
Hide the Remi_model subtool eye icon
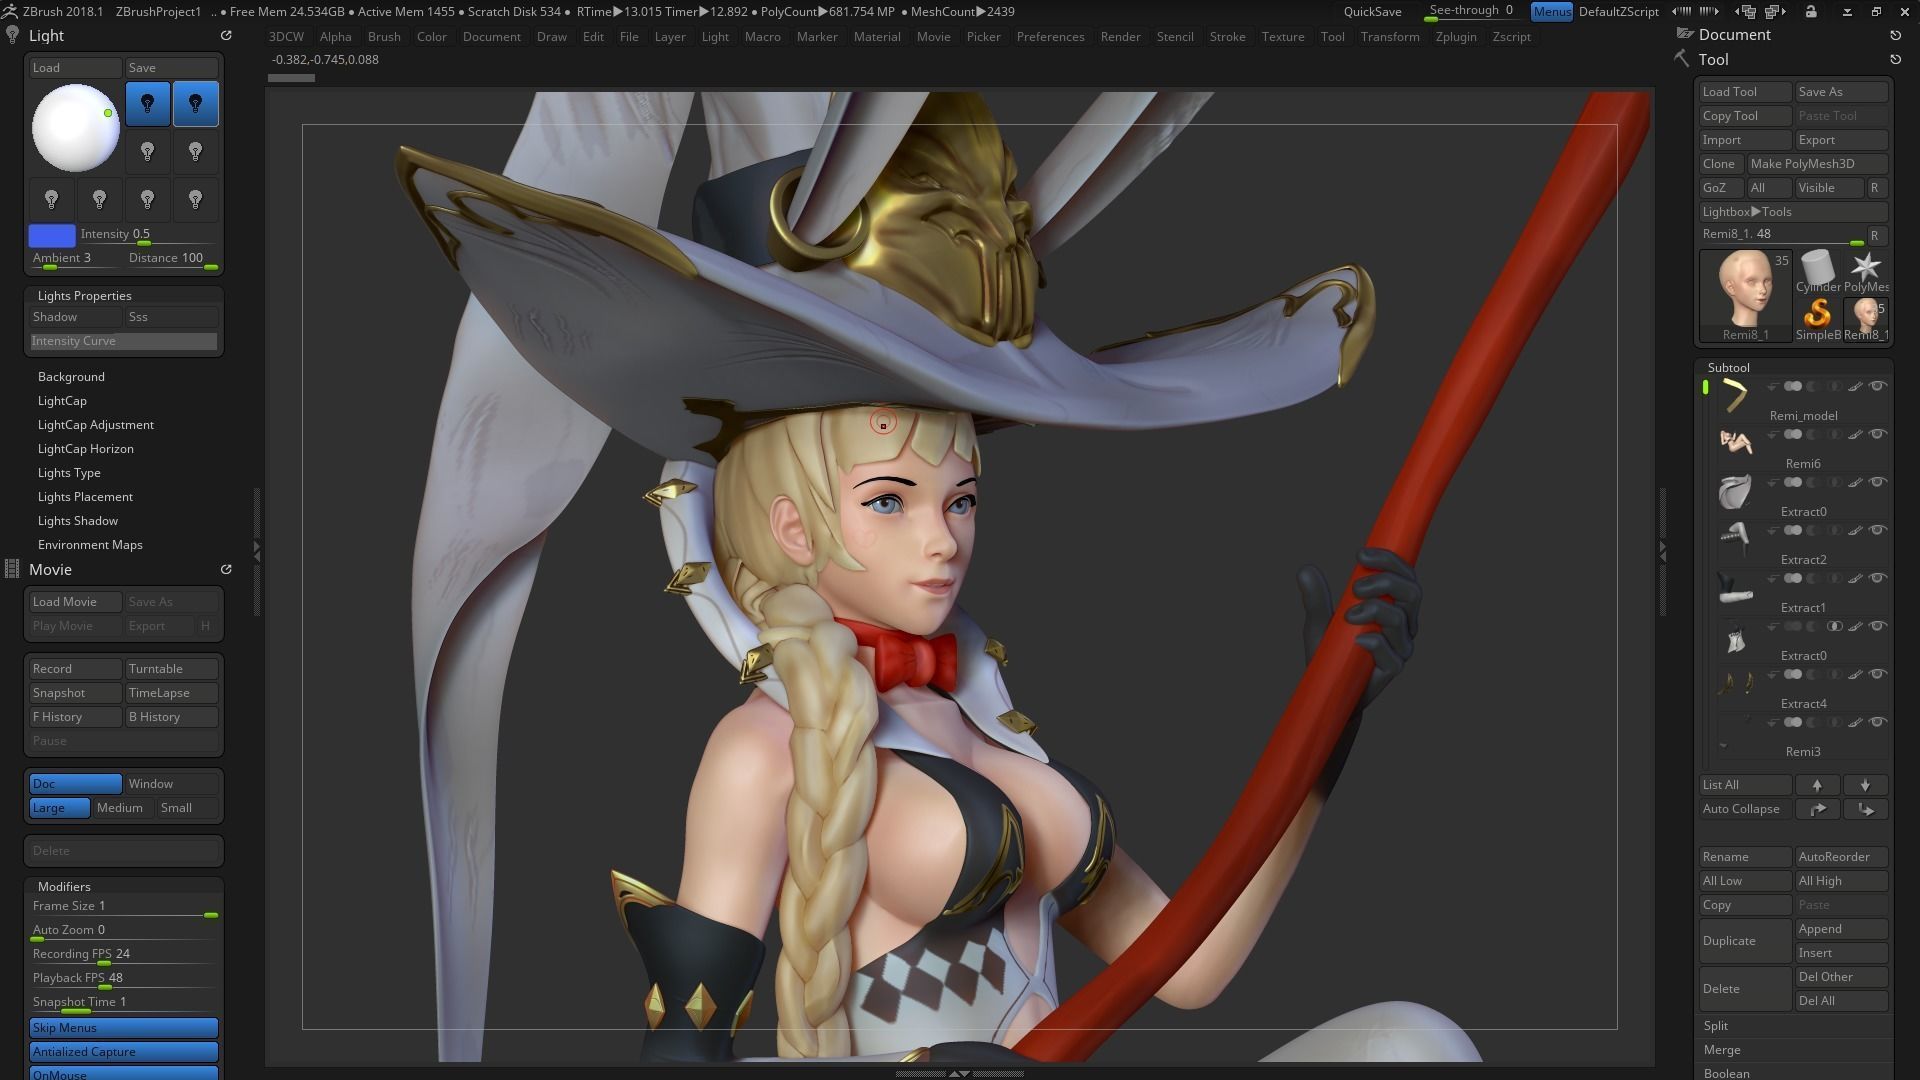(1878, 386)
